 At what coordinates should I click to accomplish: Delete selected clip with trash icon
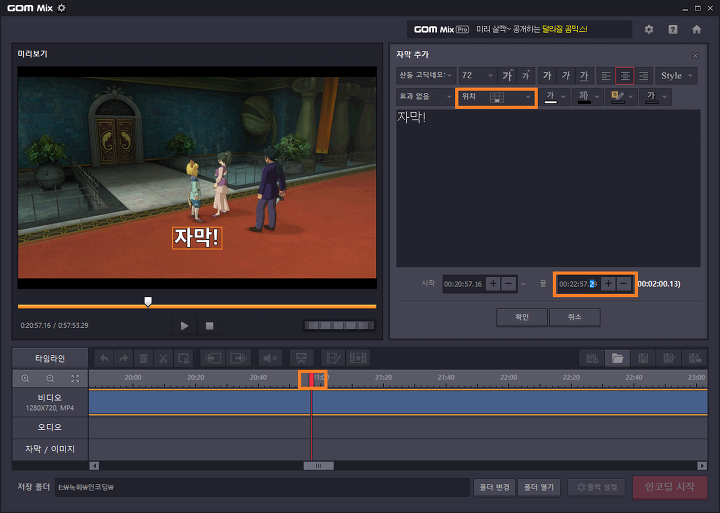[143, 358]
